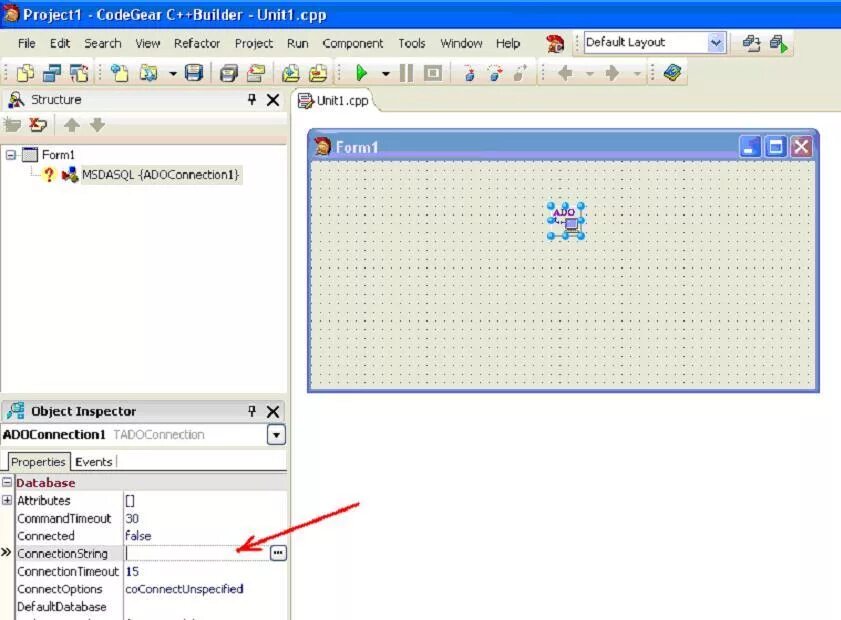Viewport: 841px width, 620px height.
Task: Click the New item icon in Structure toolbar
Action: pos(12,125)
